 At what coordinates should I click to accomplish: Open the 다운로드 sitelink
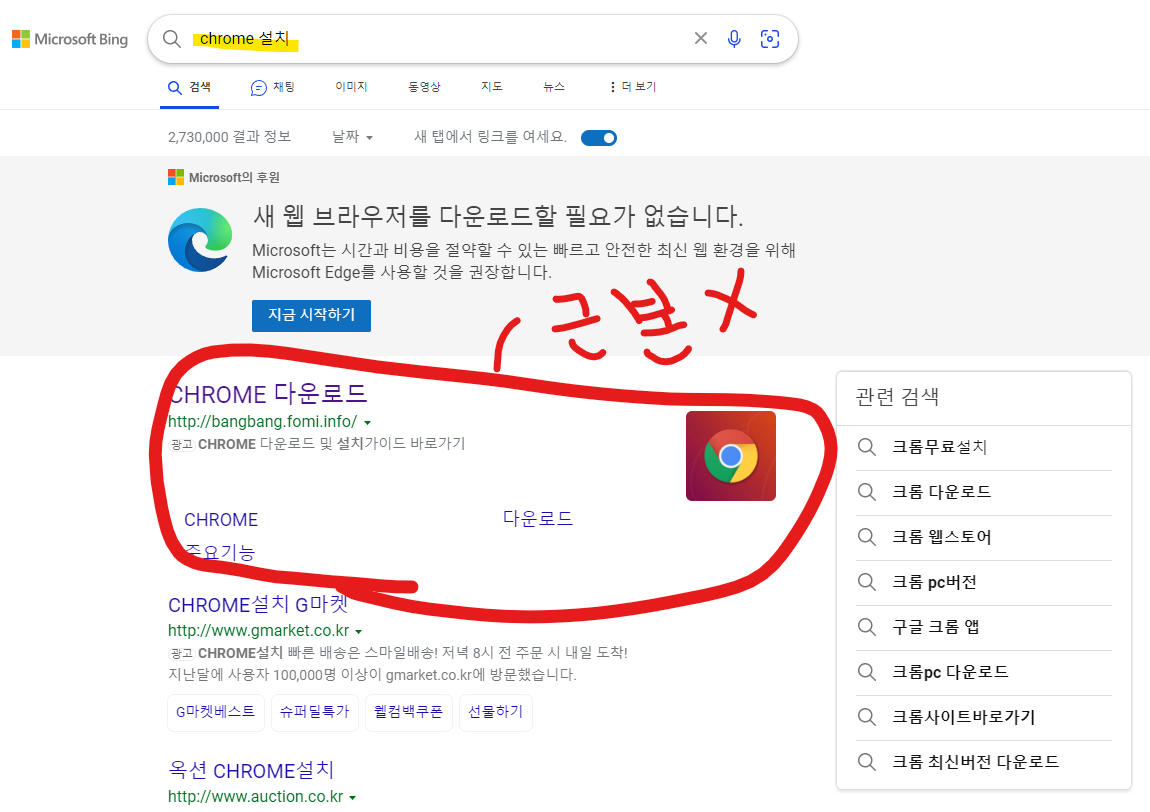pos(538,519)
